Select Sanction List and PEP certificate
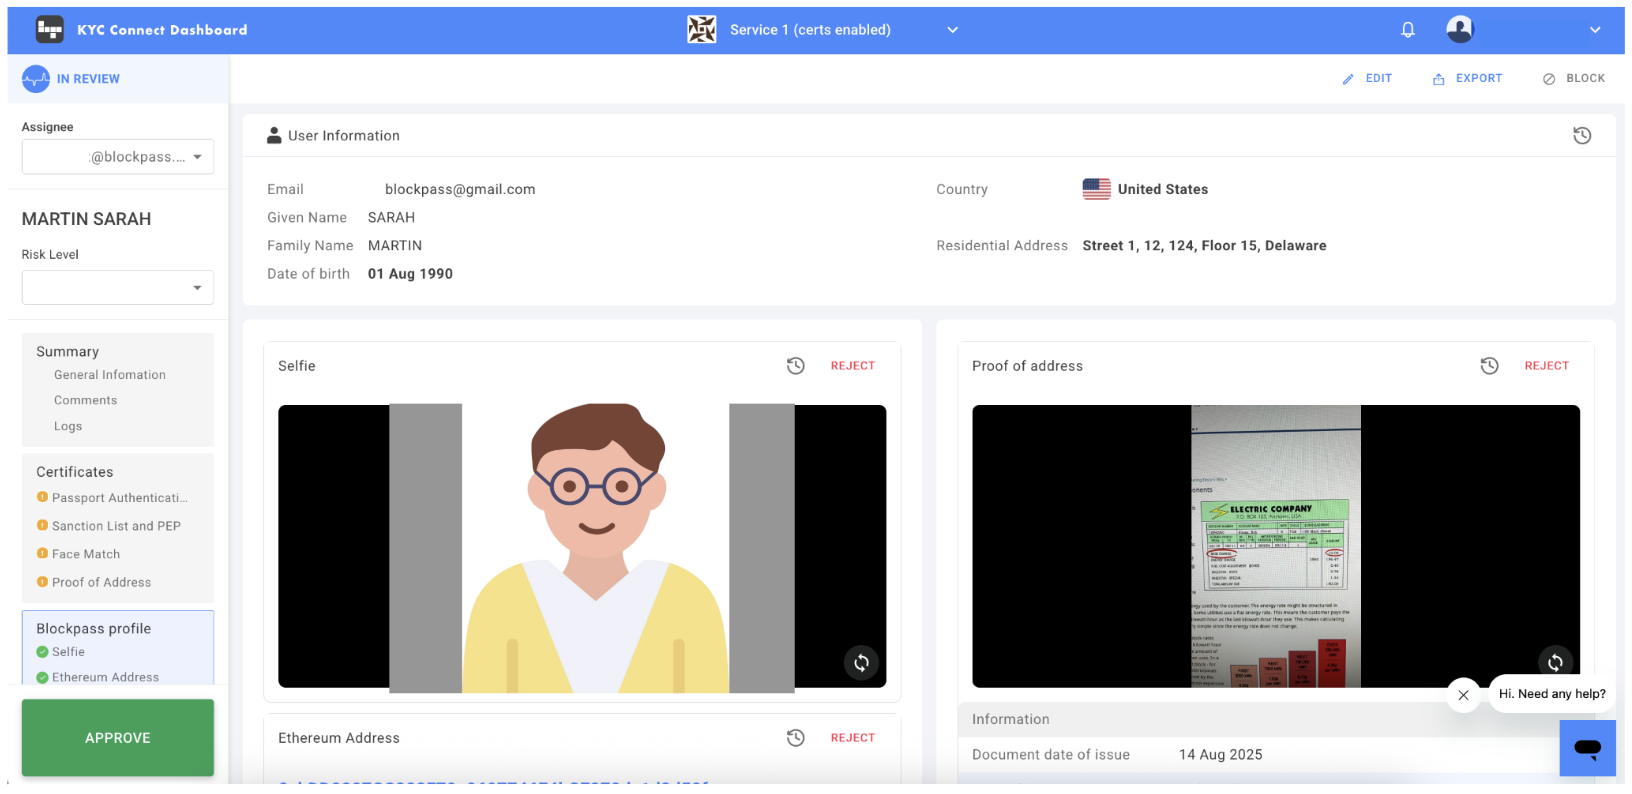This screenshot has height=794, width=1632. (116, 526)
